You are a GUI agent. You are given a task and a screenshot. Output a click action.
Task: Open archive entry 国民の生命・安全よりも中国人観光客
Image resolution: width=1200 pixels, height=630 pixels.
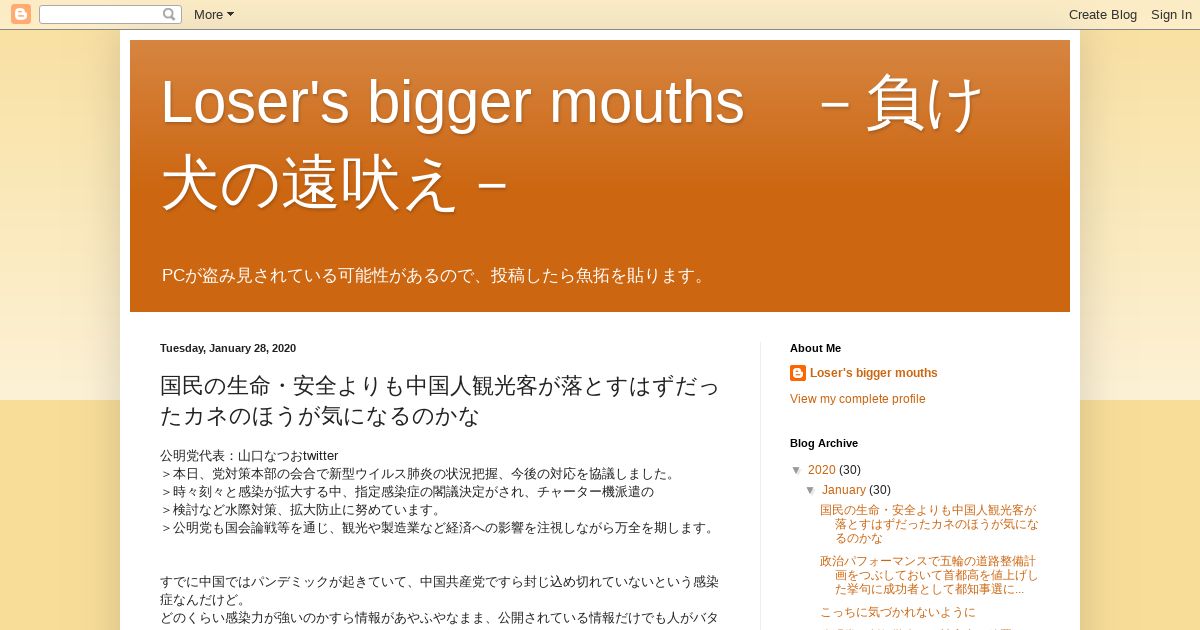click(x=929, y=524)
